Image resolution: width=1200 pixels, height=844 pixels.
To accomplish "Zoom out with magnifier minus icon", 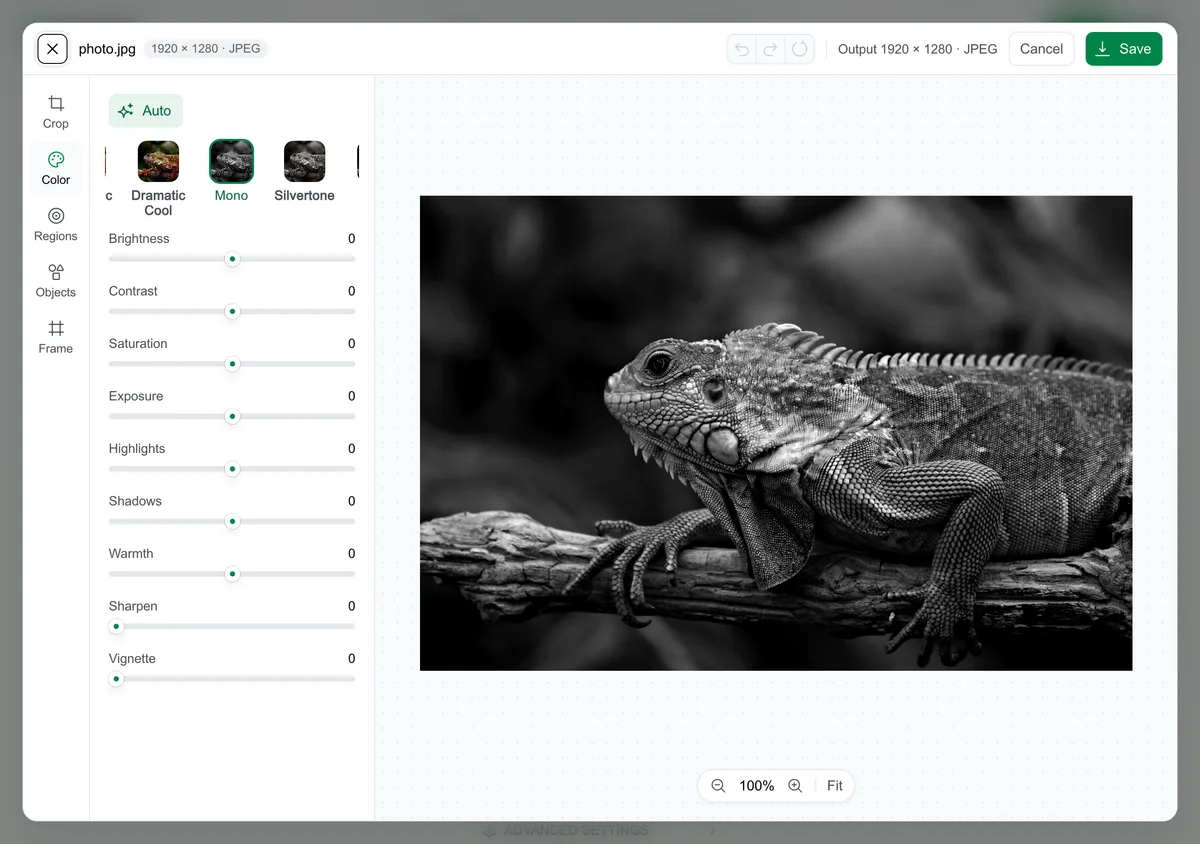I will click(x=718, y=786).
